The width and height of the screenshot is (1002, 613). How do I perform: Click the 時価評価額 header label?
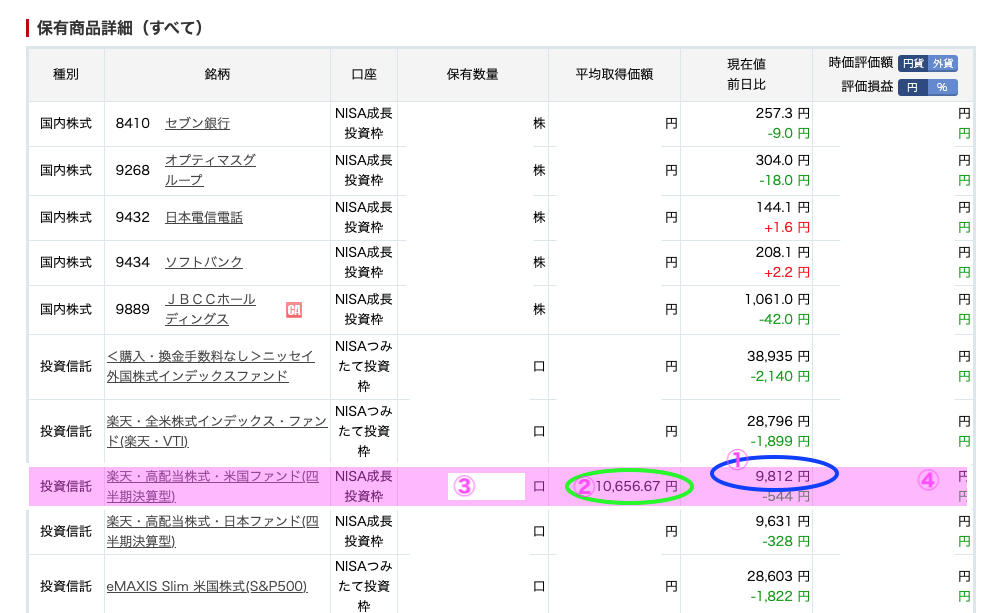[860, 63]
